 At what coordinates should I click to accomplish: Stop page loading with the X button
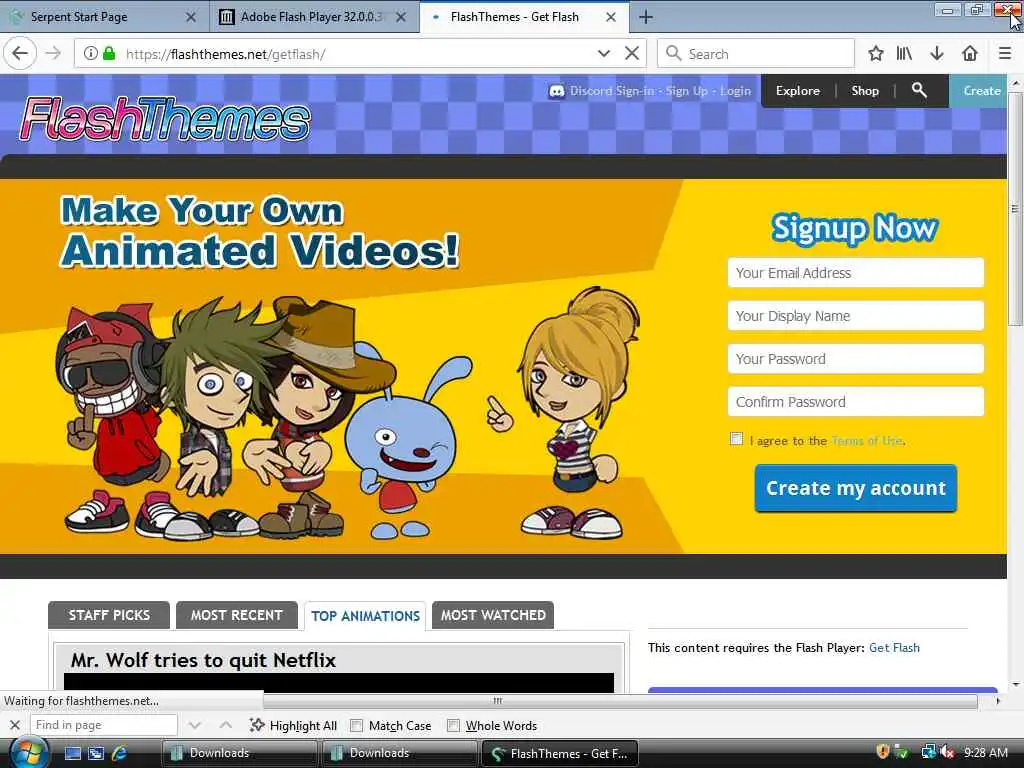click(x=632, y=54)
